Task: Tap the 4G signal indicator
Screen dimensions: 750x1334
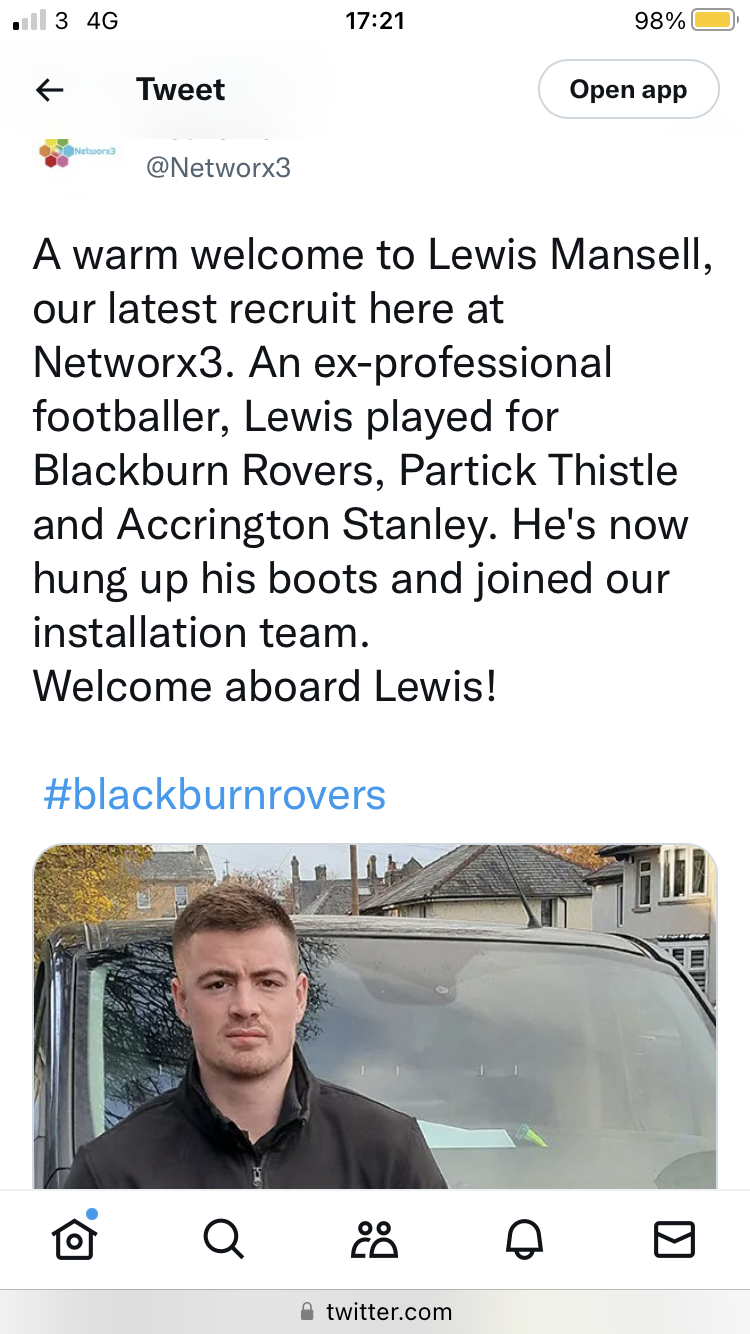Action: coord(103,20)
